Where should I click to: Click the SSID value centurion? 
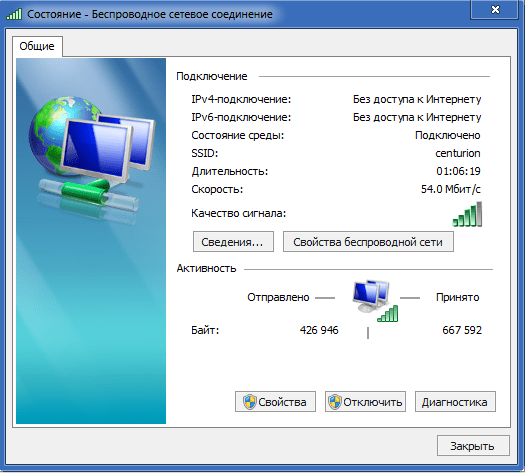[458, 153]
